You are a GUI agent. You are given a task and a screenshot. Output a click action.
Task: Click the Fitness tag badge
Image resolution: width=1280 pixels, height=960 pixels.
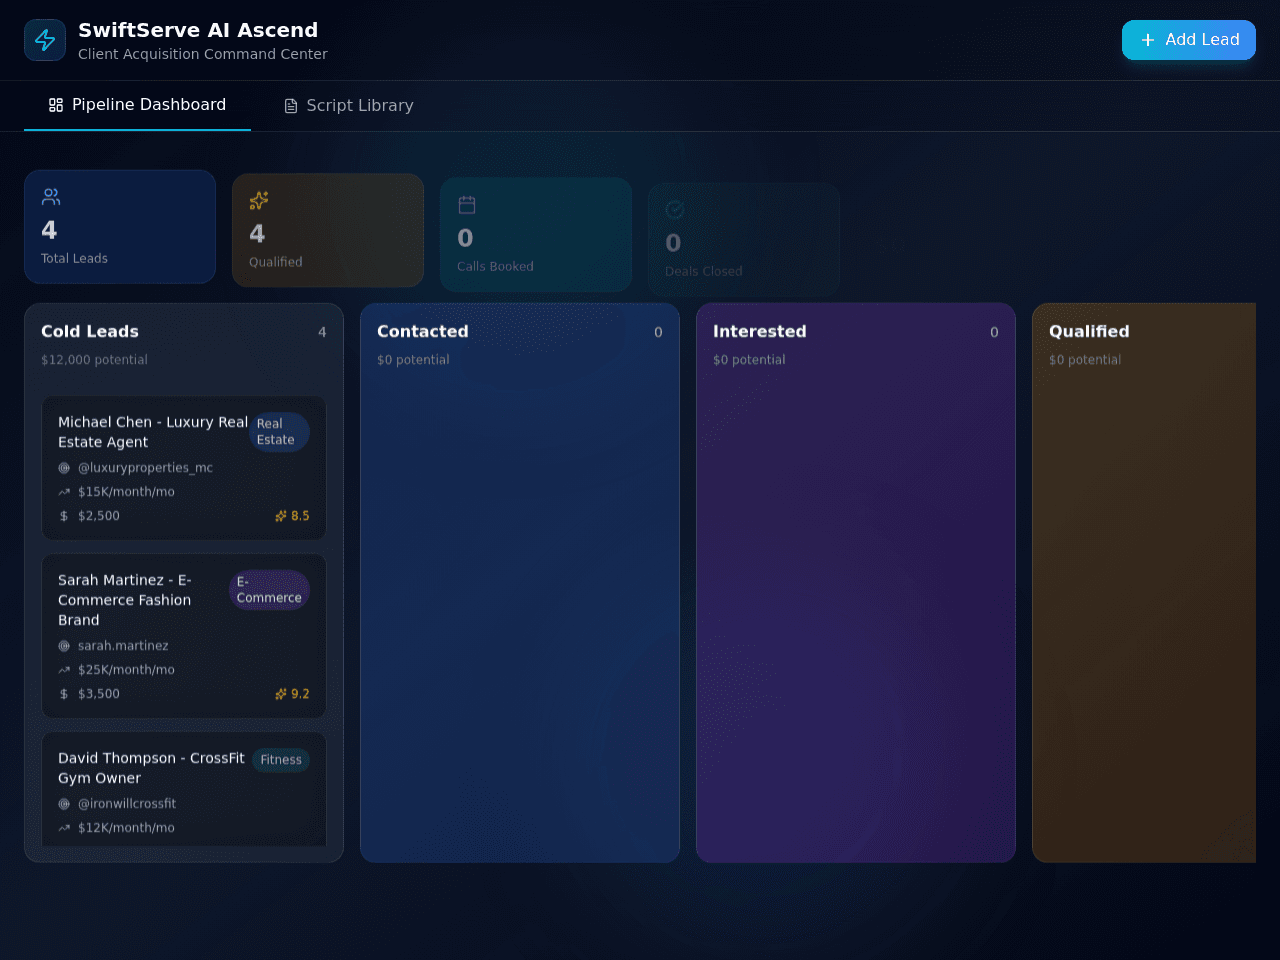coord(281,760)
